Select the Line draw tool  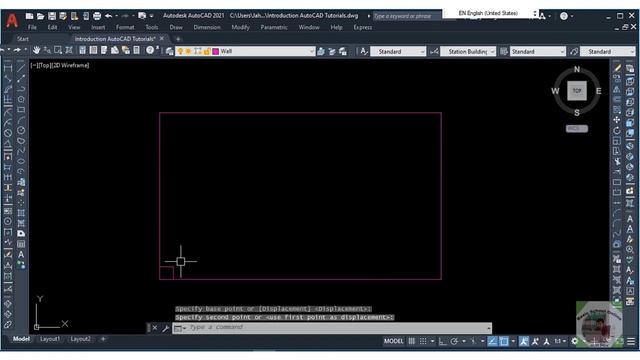(x=21, y=68)
